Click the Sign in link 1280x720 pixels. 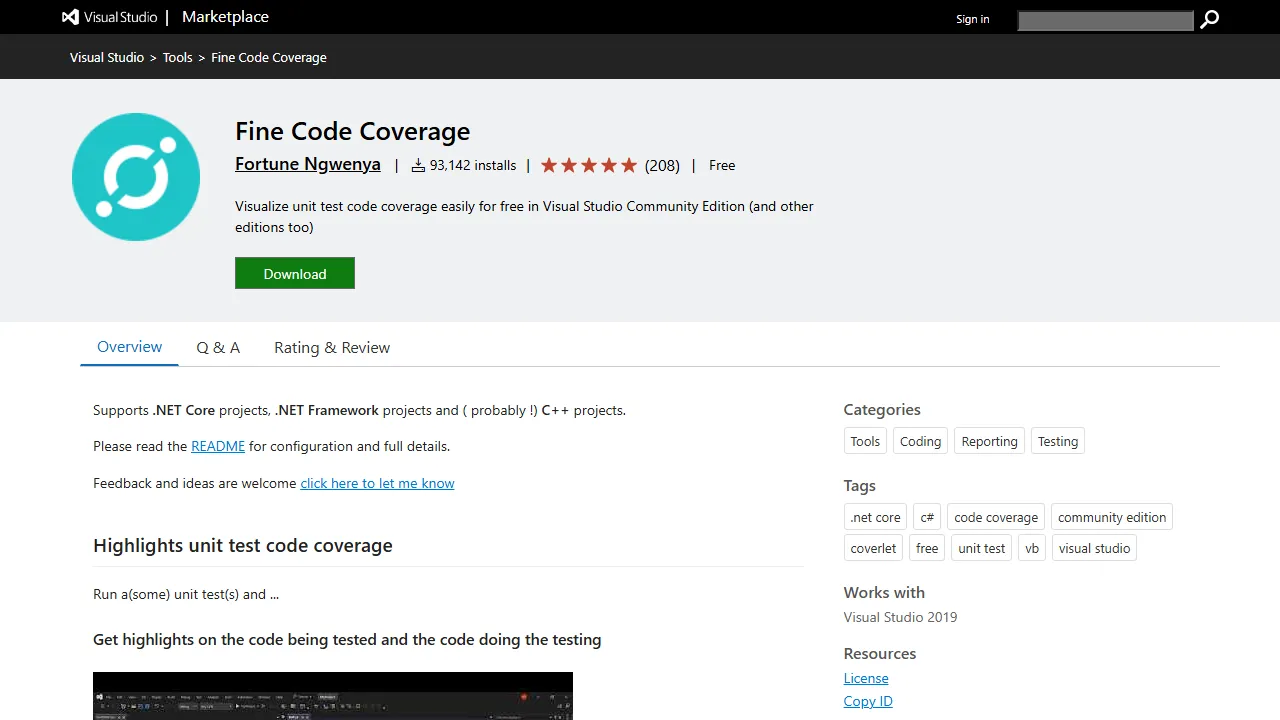click(x=972, y=19)
